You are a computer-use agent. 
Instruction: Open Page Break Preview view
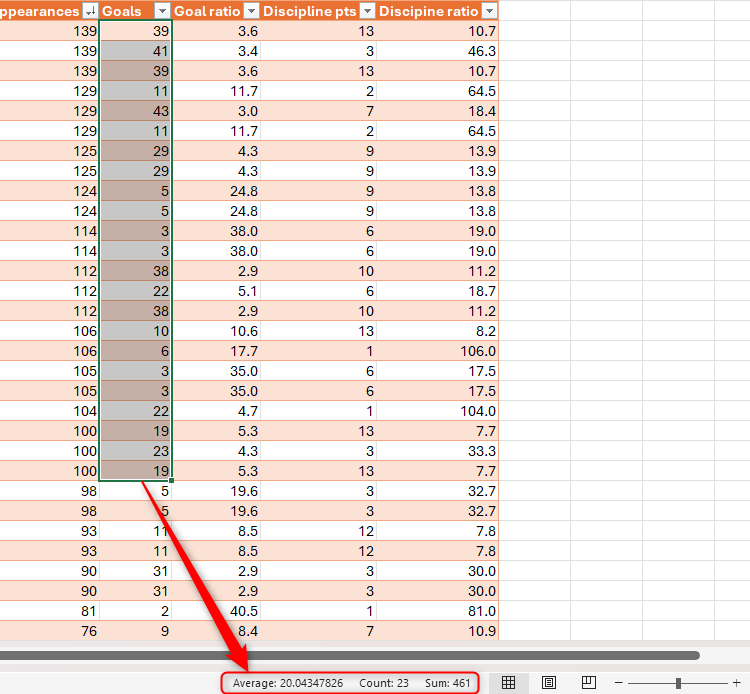click(589, 683)
